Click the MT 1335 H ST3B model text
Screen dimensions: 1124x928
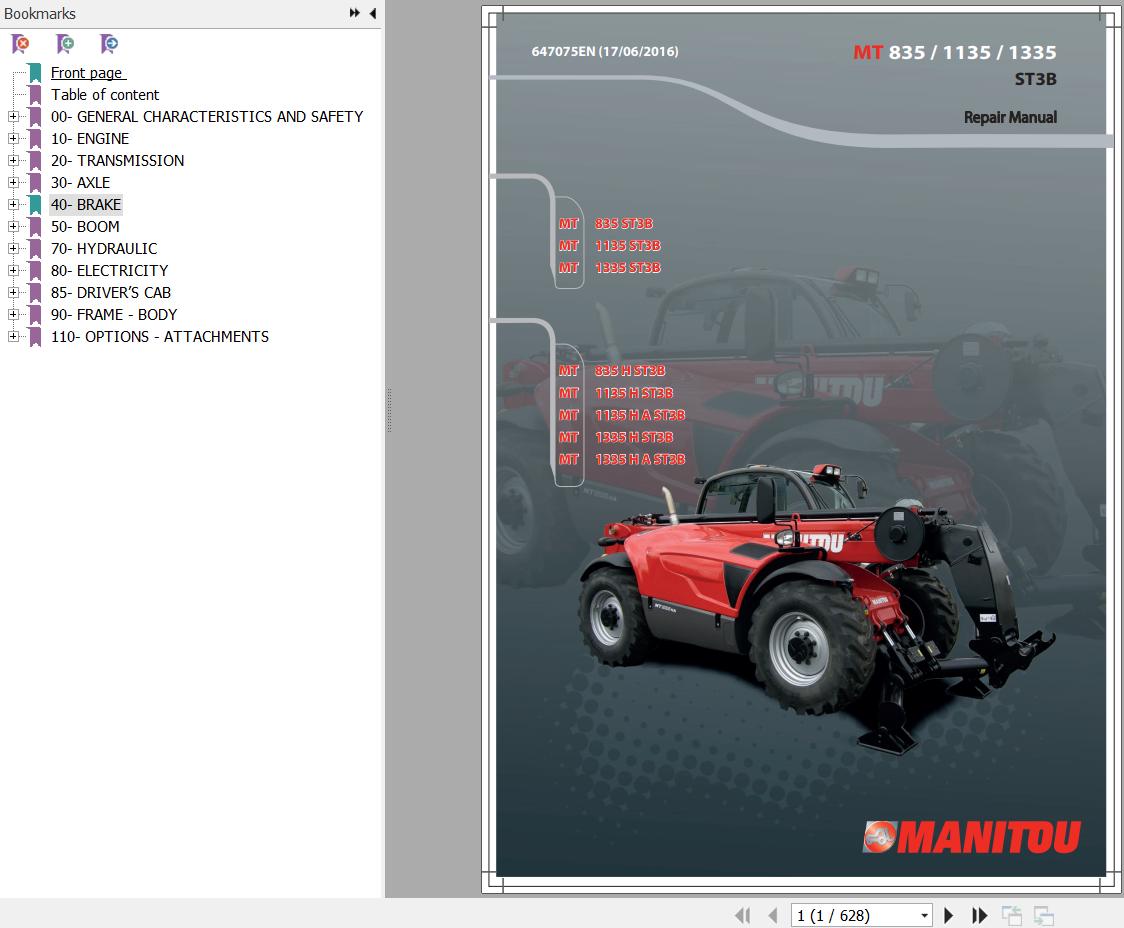[x=616, y=437]
